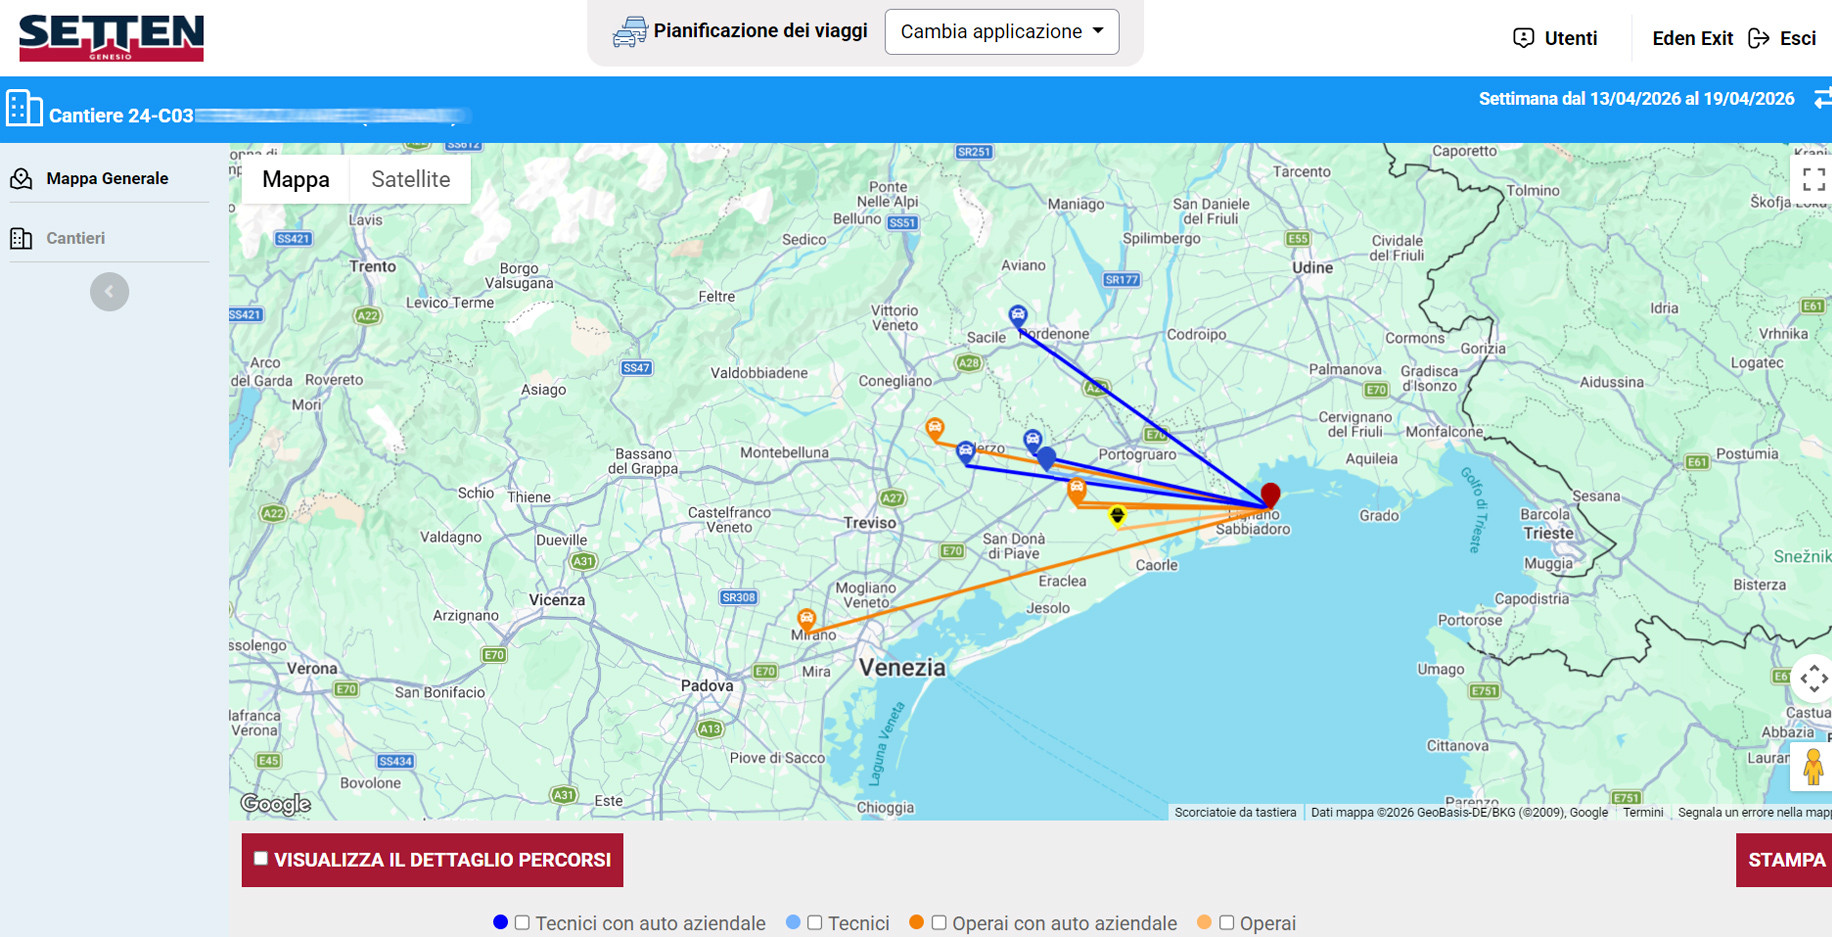Screen dimensions: 1832x937
Task: Select the Mappa map type tab
Action: (x=296, y=180)
